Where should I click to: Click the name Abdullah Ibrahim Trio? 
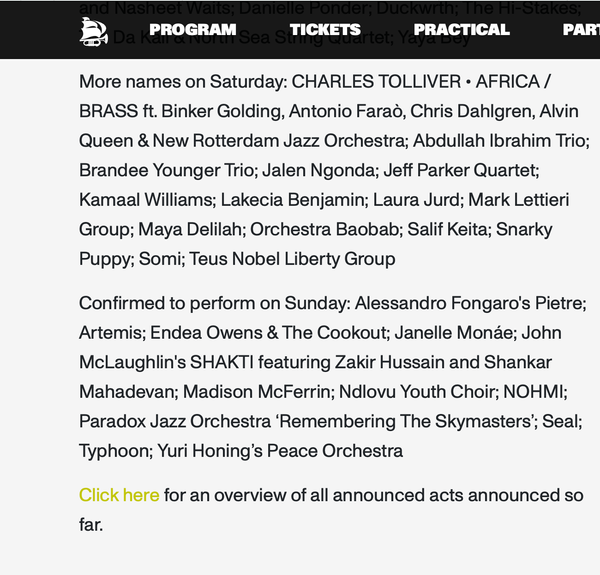click(x=499, y=140)
